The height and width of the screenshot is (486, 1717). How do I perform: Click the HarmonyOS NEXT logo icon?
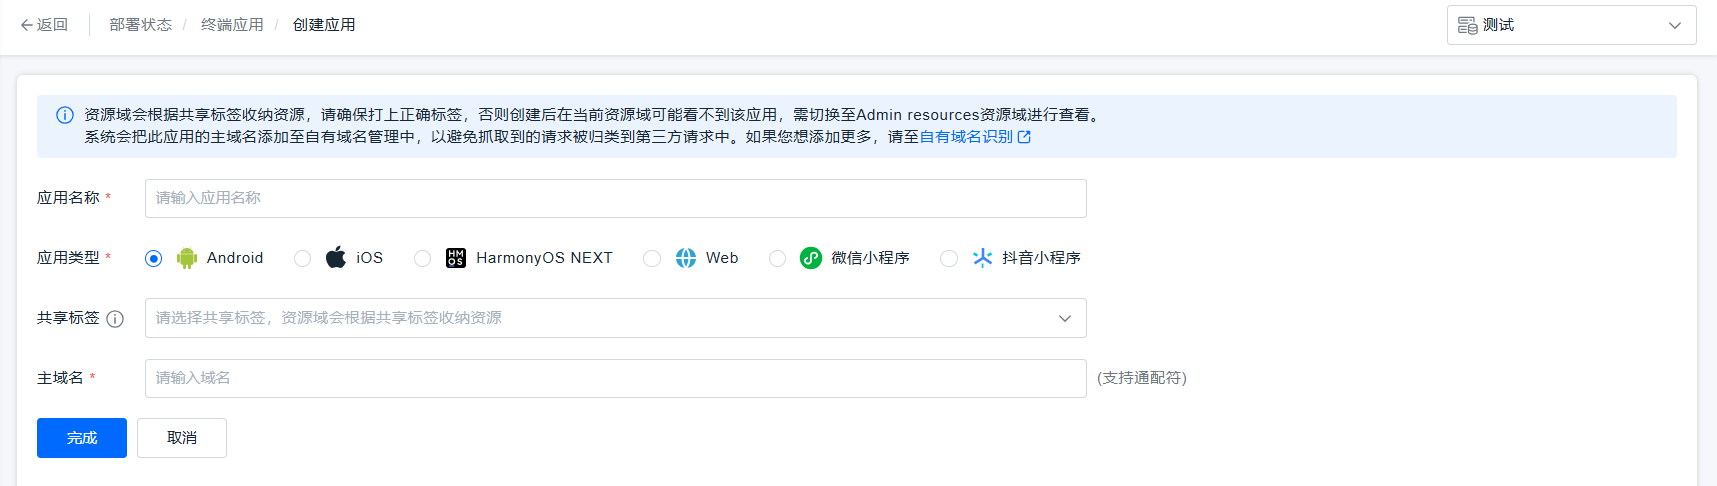click(456, 258)
